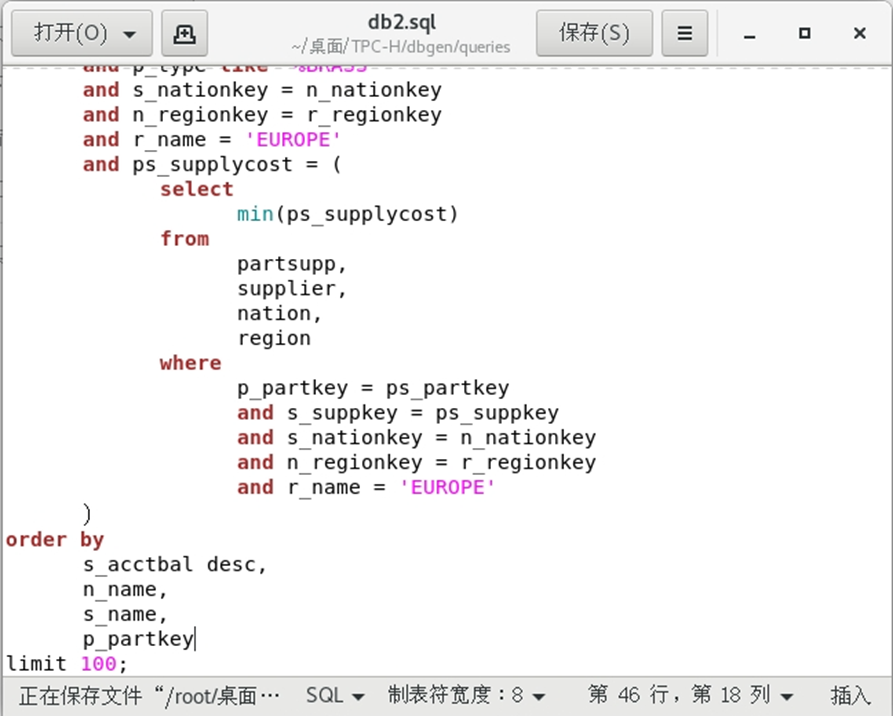Image resolution: width=893 pixels, height=716 pixels.
Task: Create a new document with the tab icon
Action: [x=185, y=33]
